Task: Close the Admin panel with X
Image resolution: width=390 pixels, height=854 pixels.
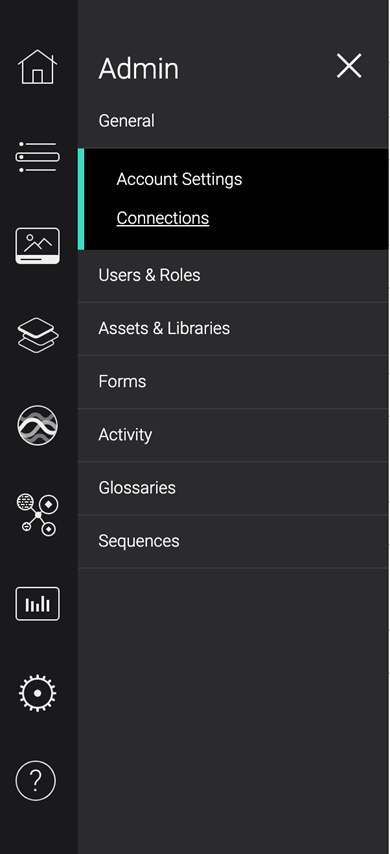Action: tap(349, 66)
